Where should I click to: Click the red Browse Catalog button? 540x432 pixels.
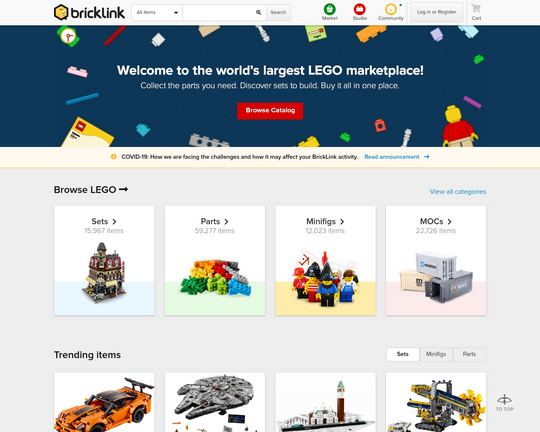[x=270, y=111]
